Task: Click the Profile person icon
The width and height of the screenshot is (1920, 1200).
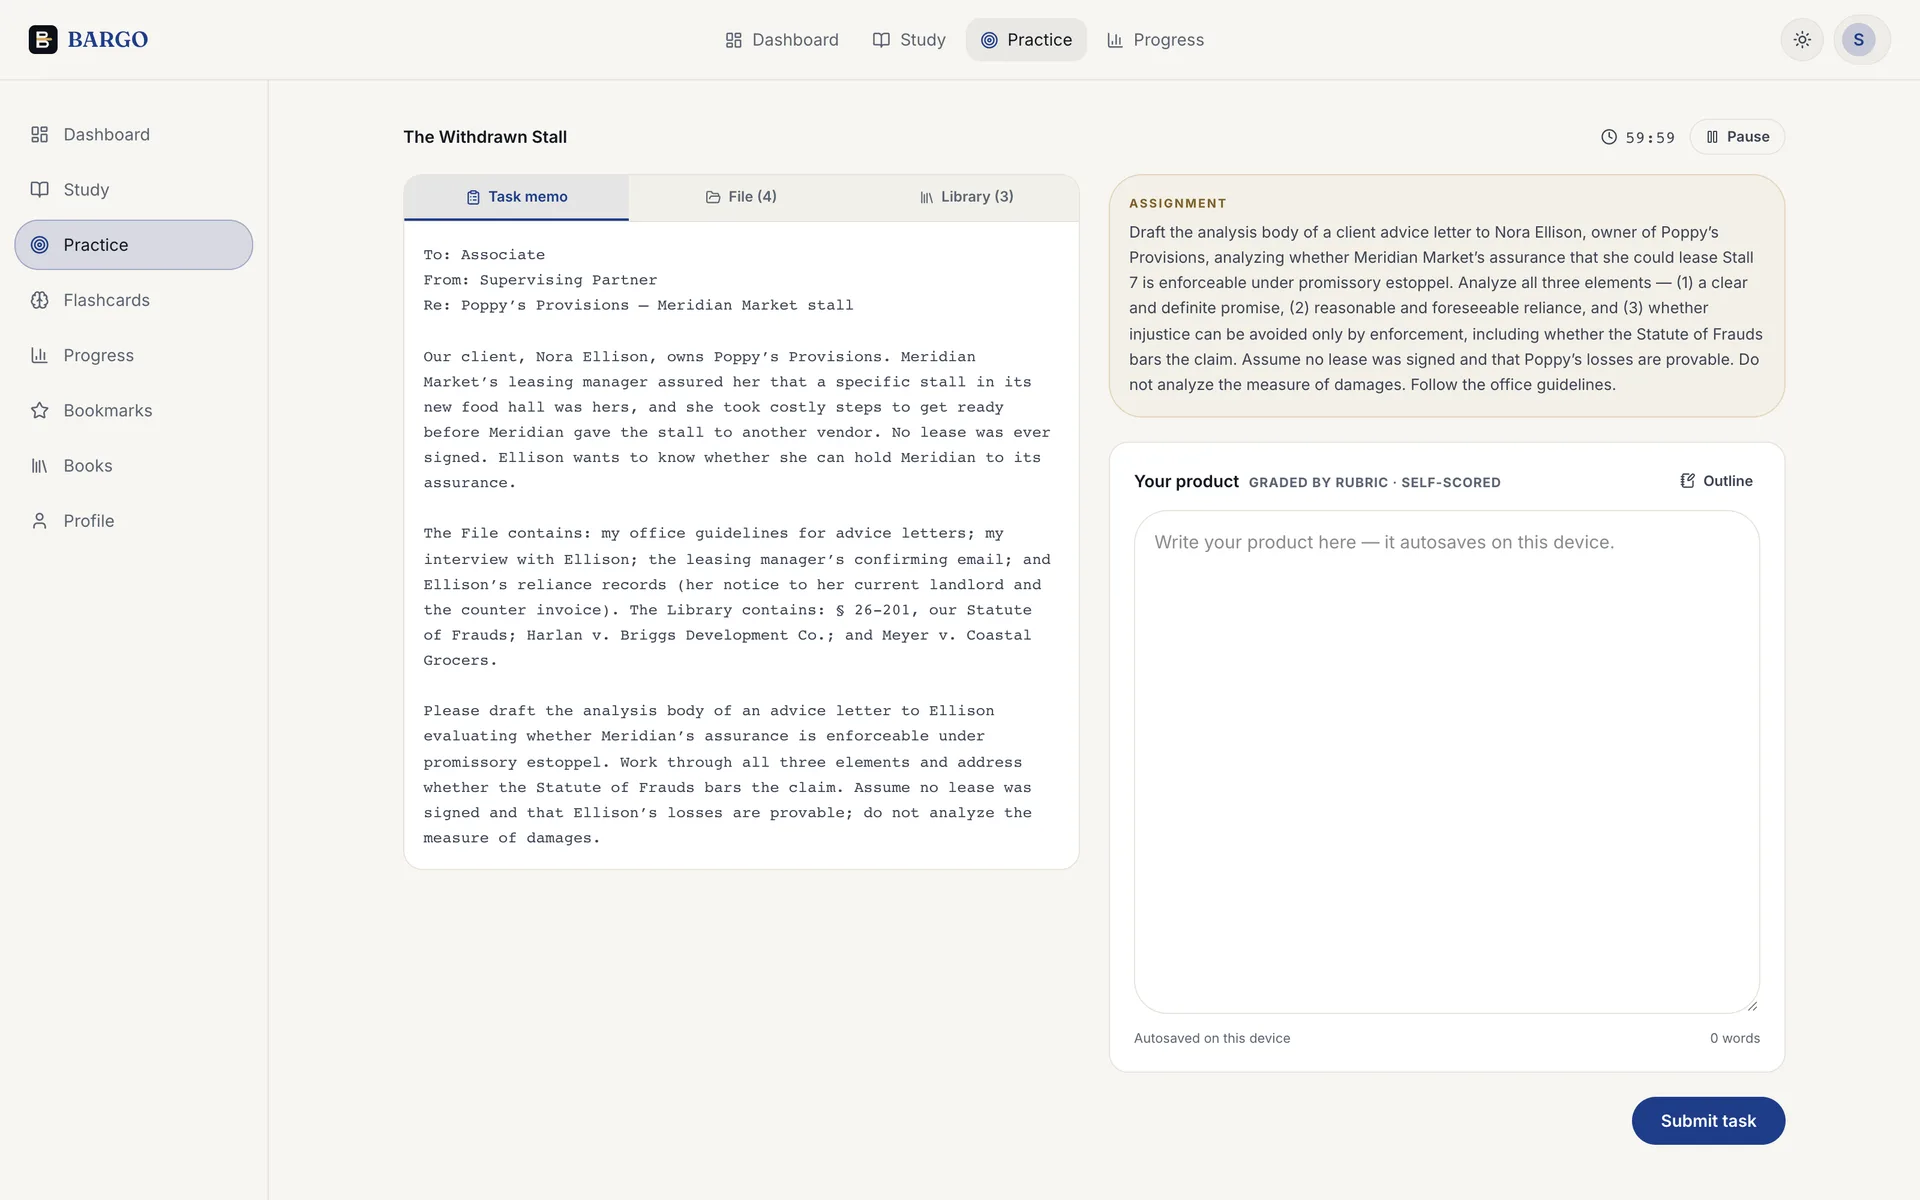Action: (x=40, y=521)
